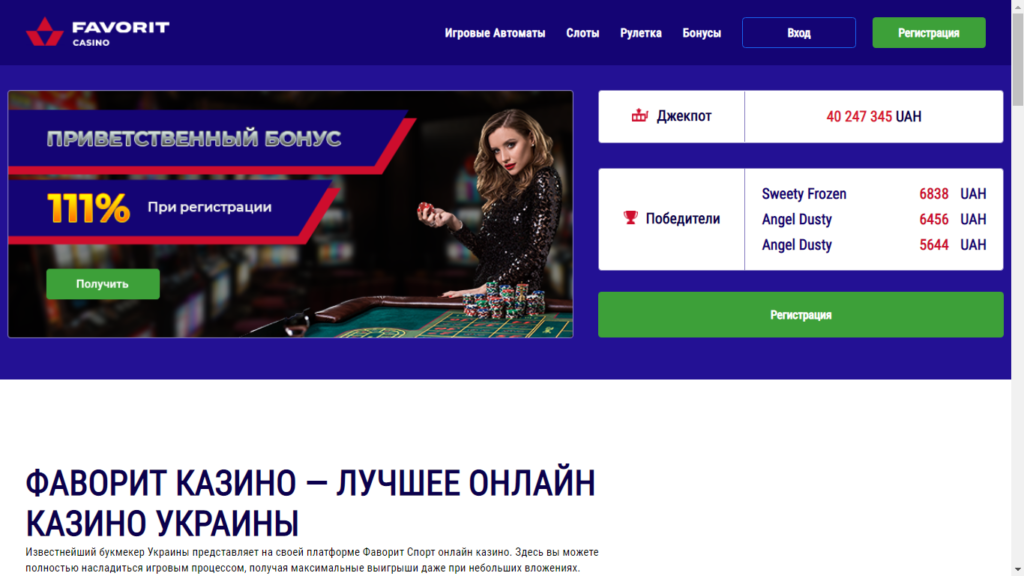Open the Слоты menu item
The height and width of the screenshot is (576, 1024).
[x=583, y=33]
